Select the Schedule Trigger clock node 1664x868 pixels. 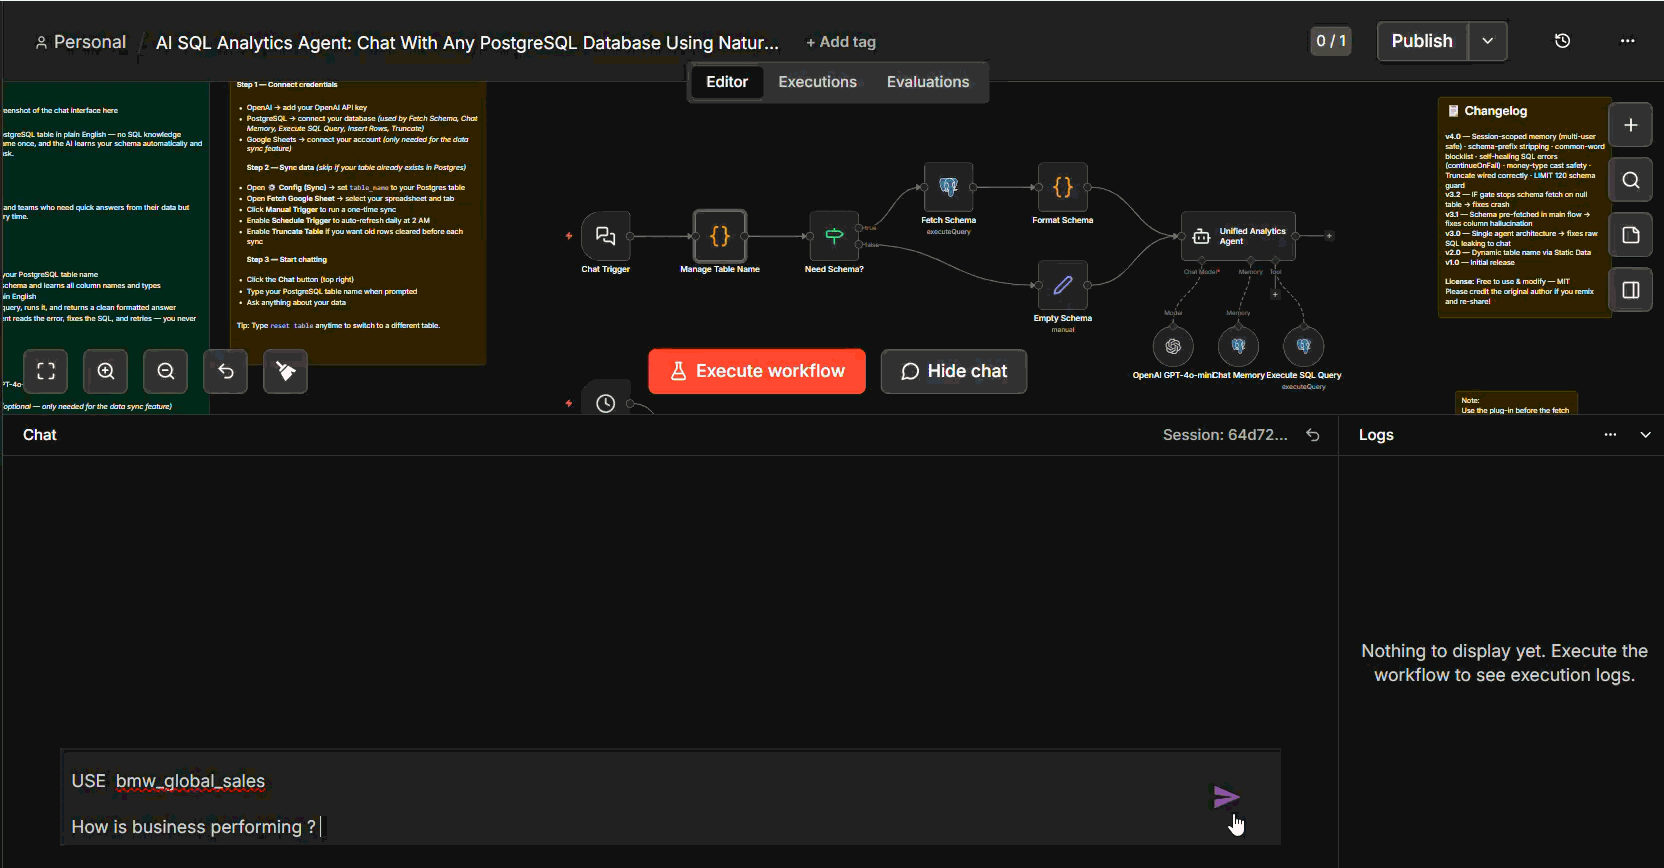point(606,400)
